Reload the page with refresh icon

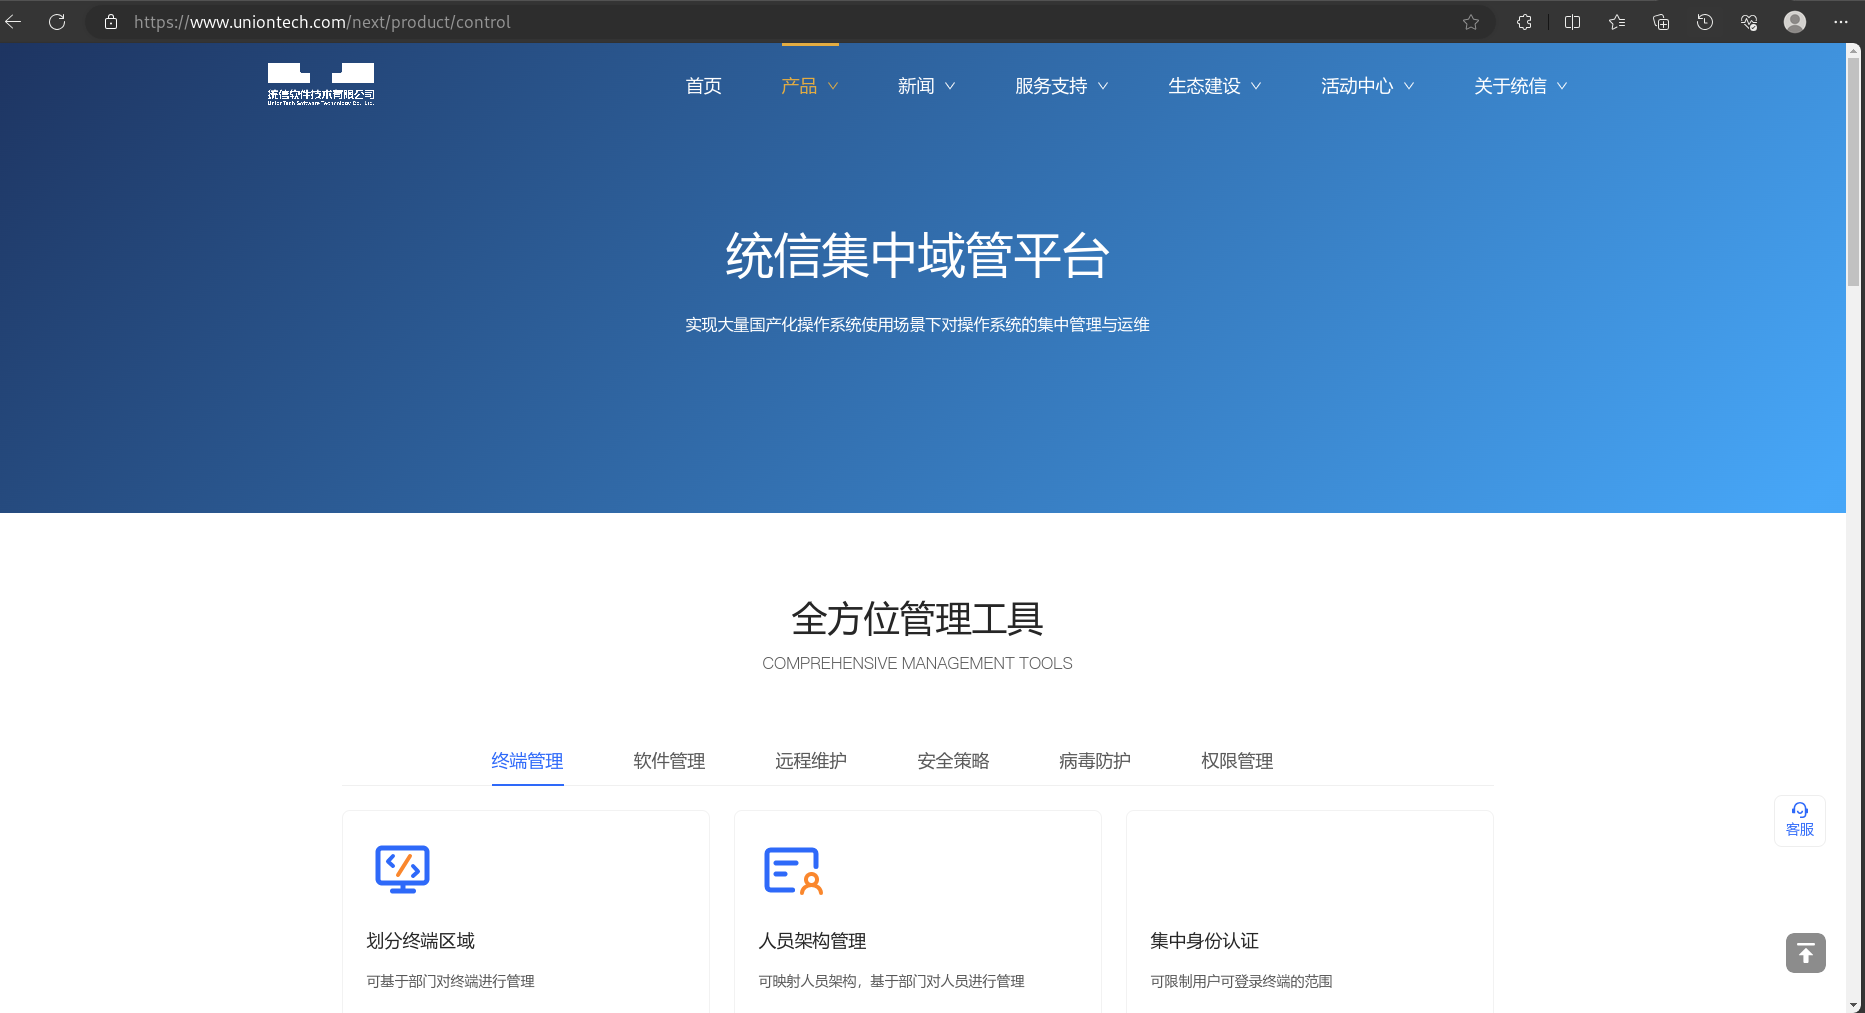coord(57,22)
